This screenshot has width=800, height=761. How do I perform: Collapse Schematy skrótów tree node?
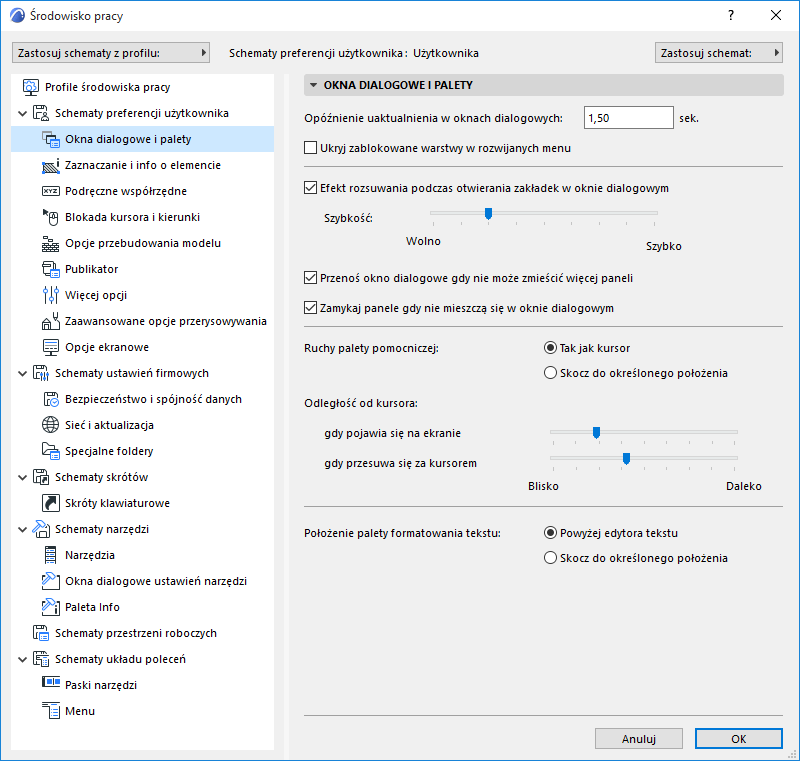click(x=22, y=478)
